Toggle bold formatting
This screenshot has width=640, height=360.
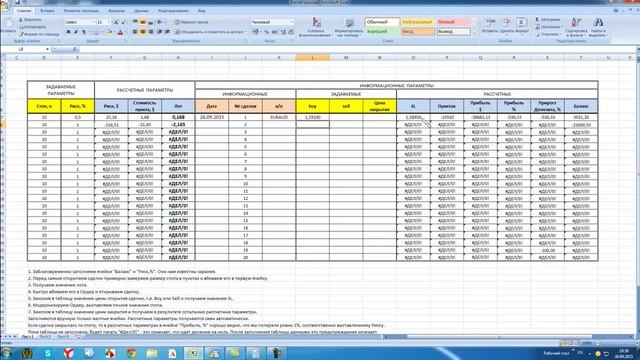pos(68,32)
